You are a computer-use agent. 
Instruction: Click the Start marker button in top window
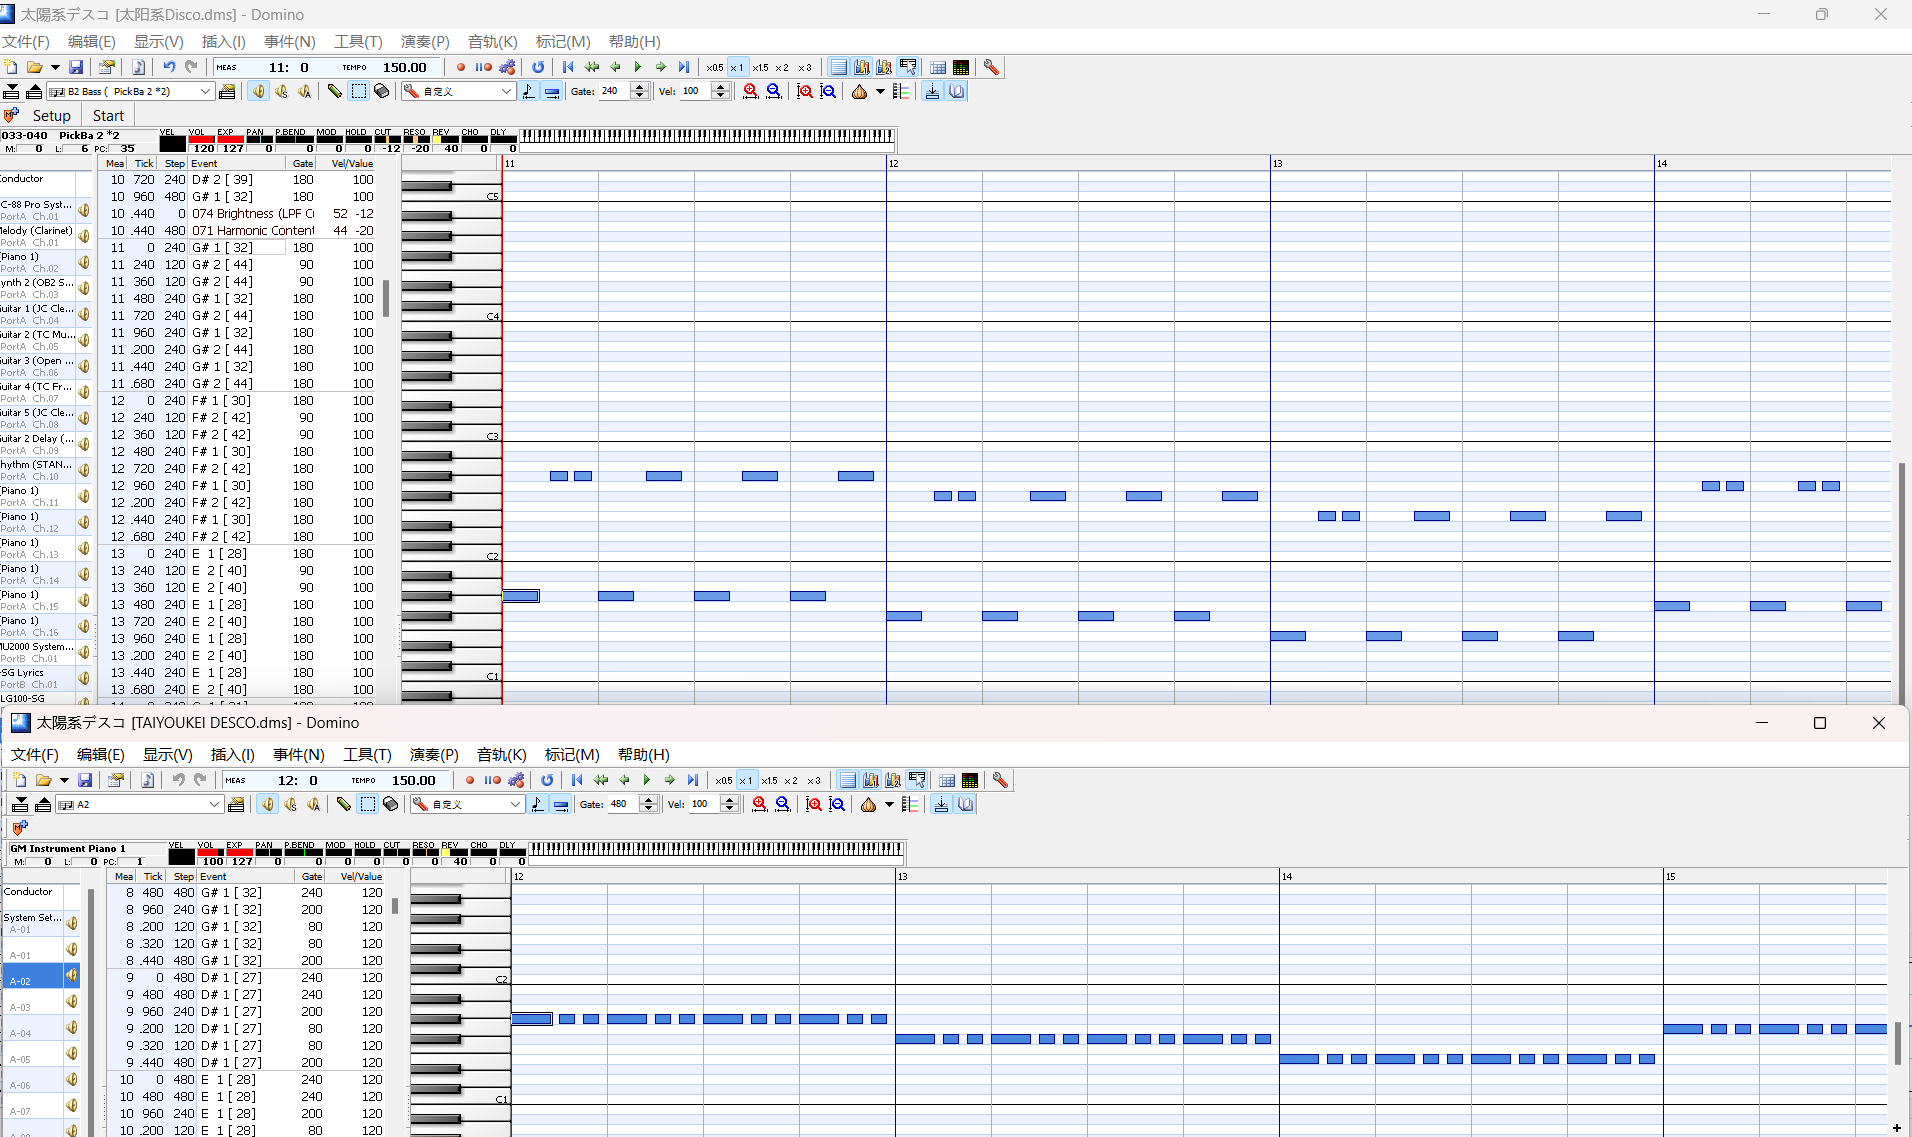[108, 115]
